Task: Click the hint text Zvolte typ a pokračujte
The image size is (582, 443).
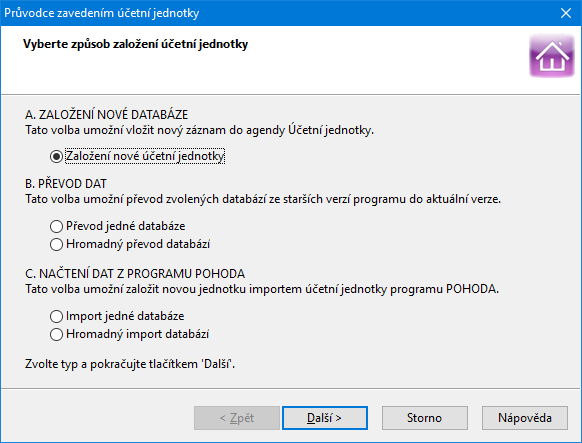Action: click(130, 364)
